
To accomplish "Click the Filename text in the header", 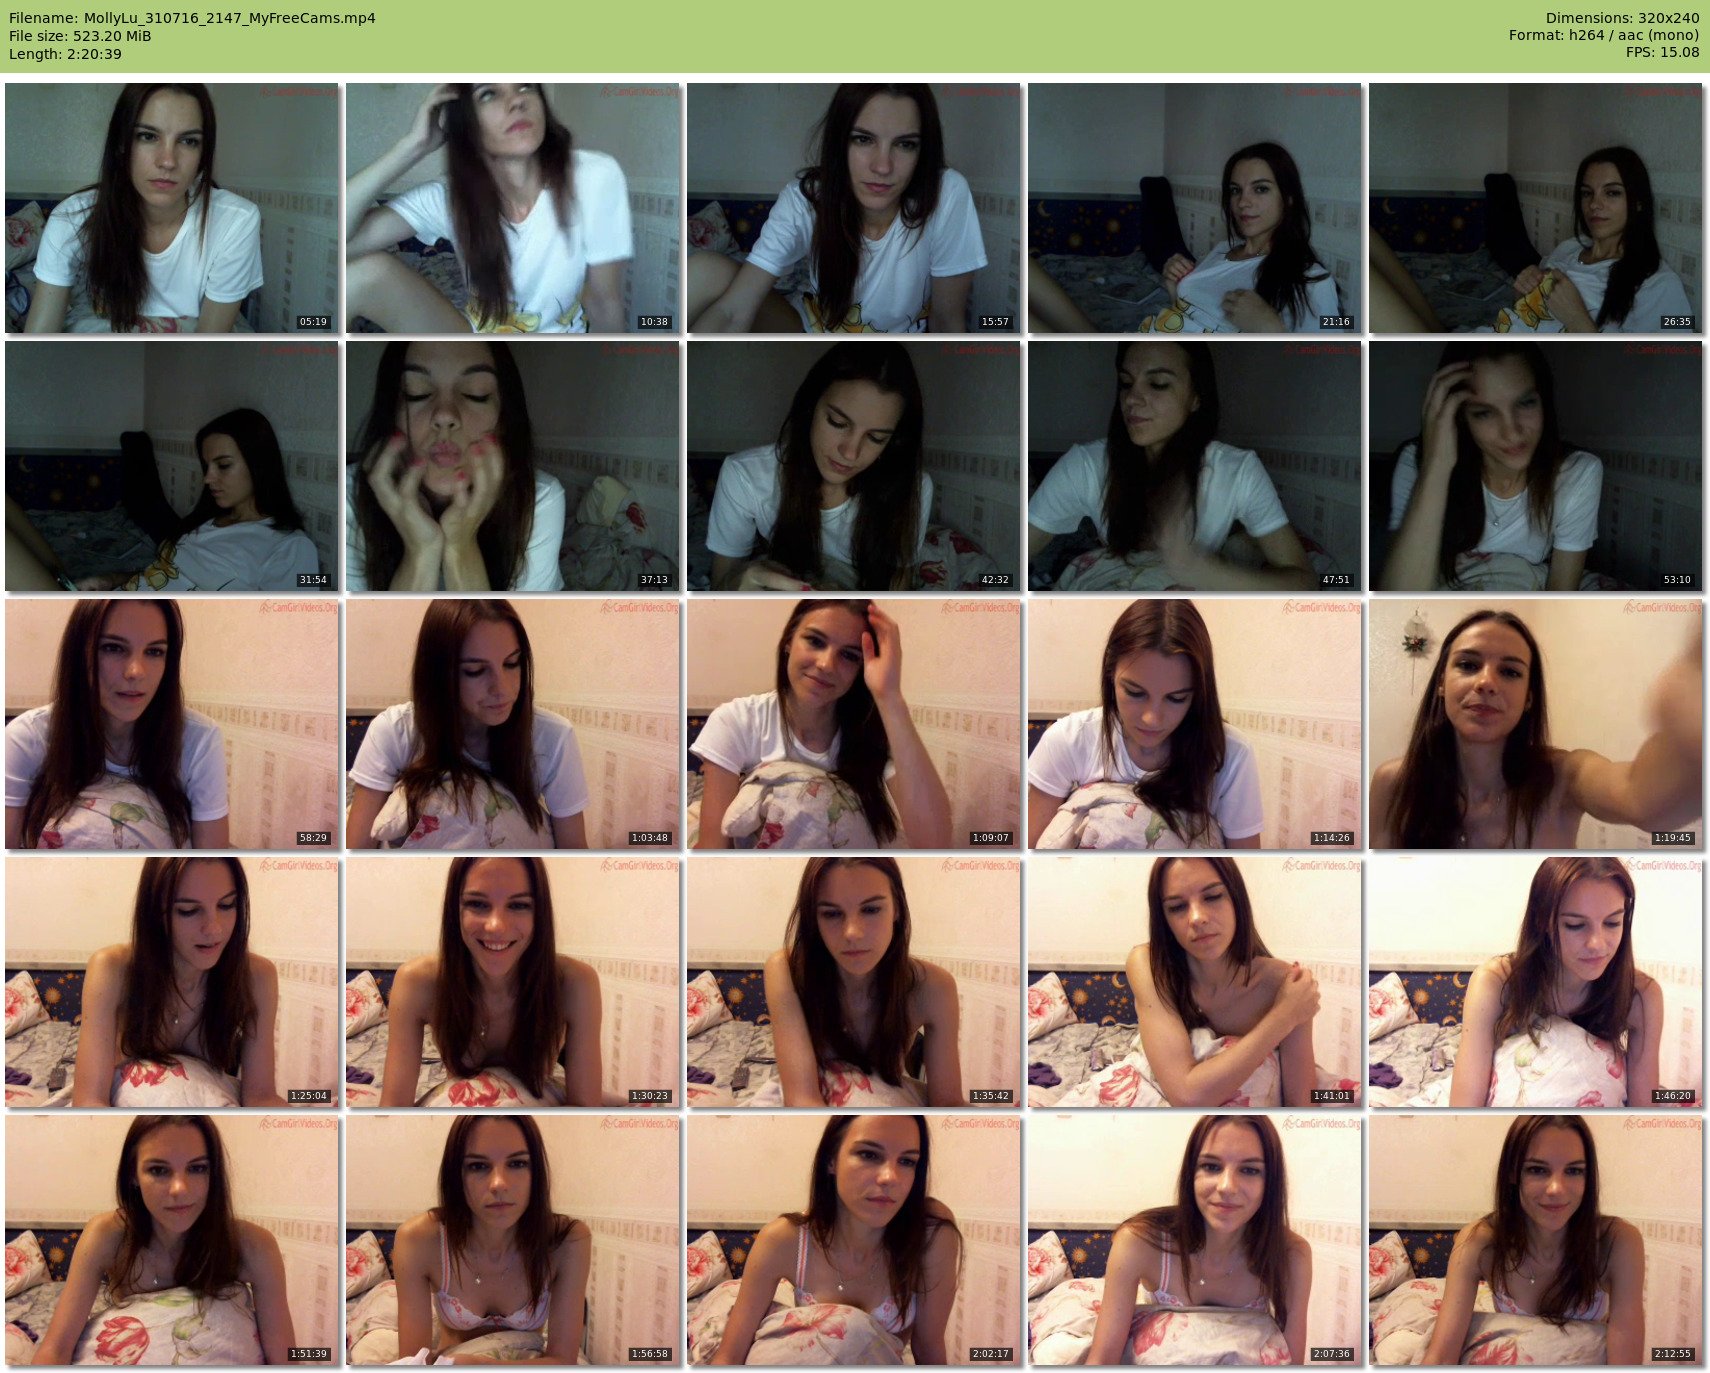I will point(192,18).
